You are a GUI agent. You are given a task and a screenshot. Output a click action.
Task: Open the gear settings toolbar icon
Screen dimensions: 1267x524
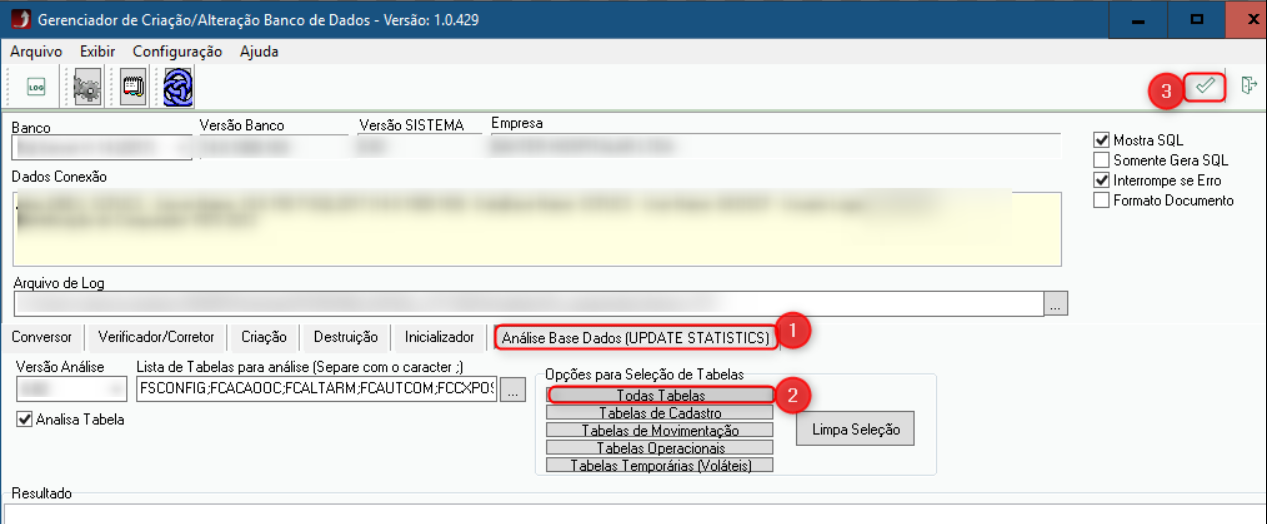(x=88, y=88)
